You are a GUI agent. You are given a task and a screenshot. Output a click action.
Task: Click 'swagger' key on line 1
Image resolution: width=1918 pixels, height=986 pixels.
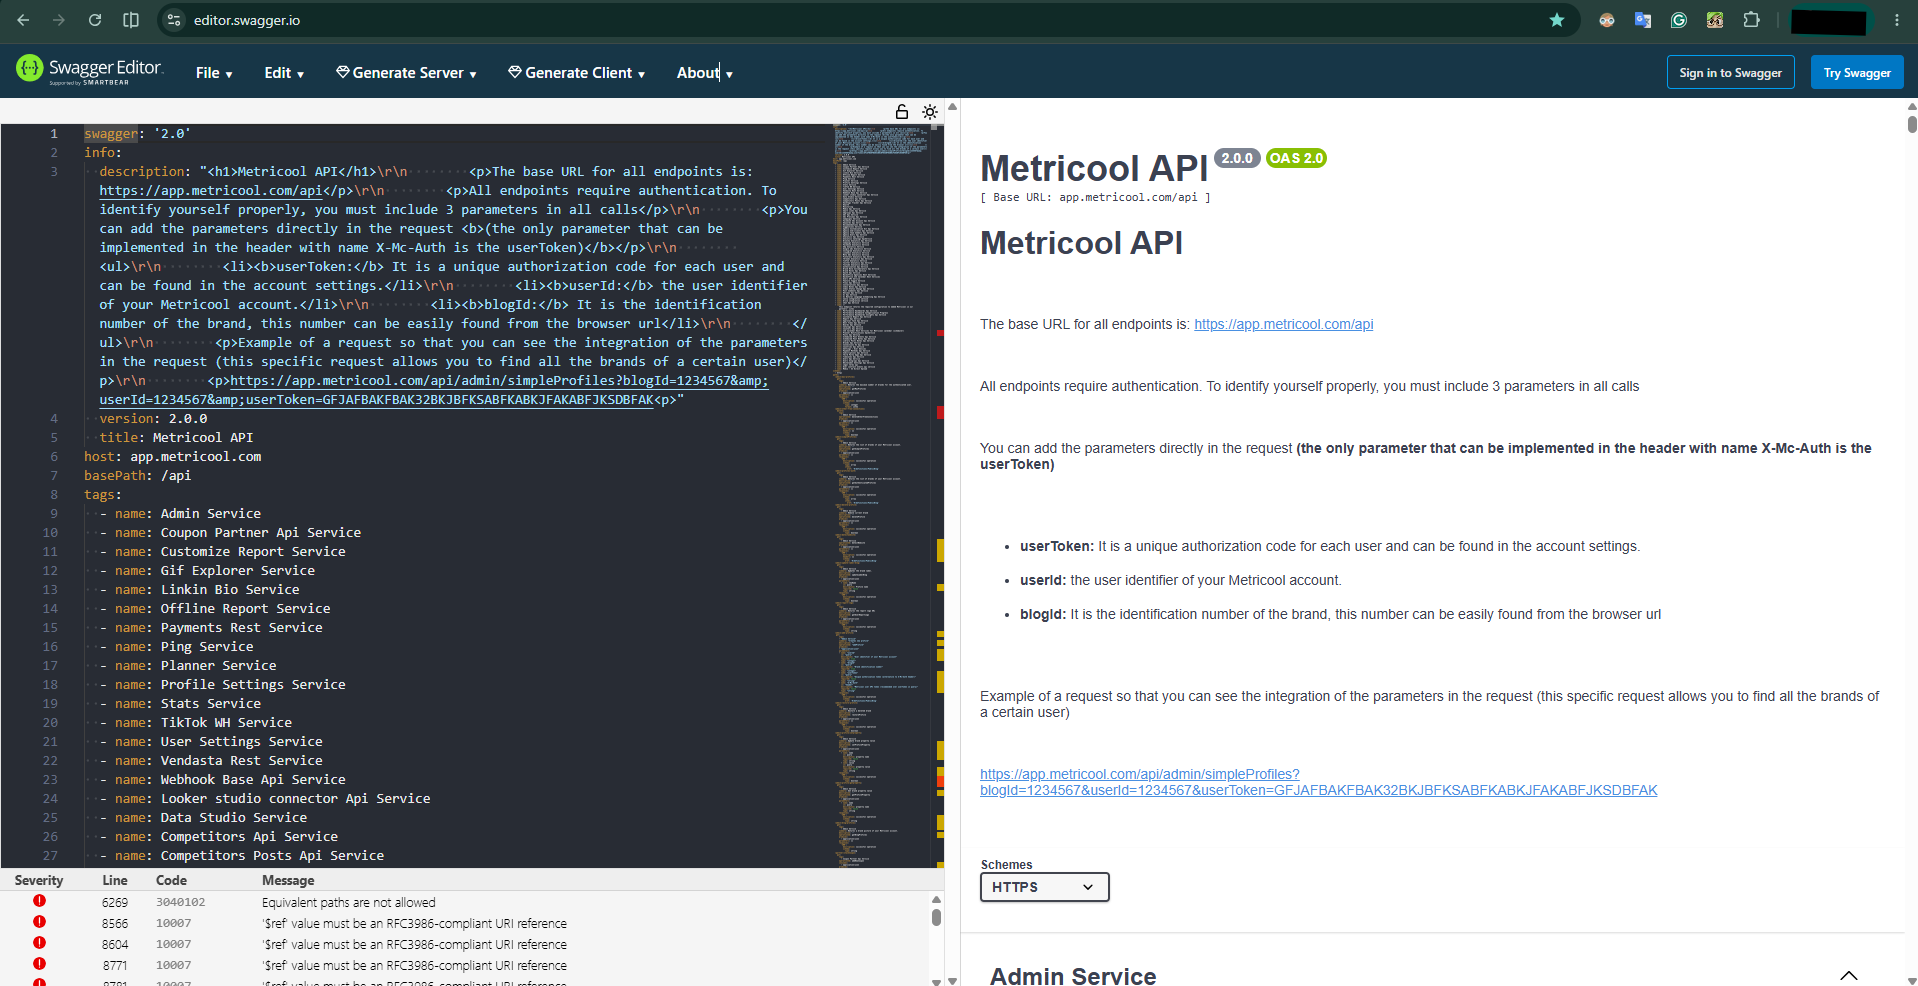[x=111, y=133]
